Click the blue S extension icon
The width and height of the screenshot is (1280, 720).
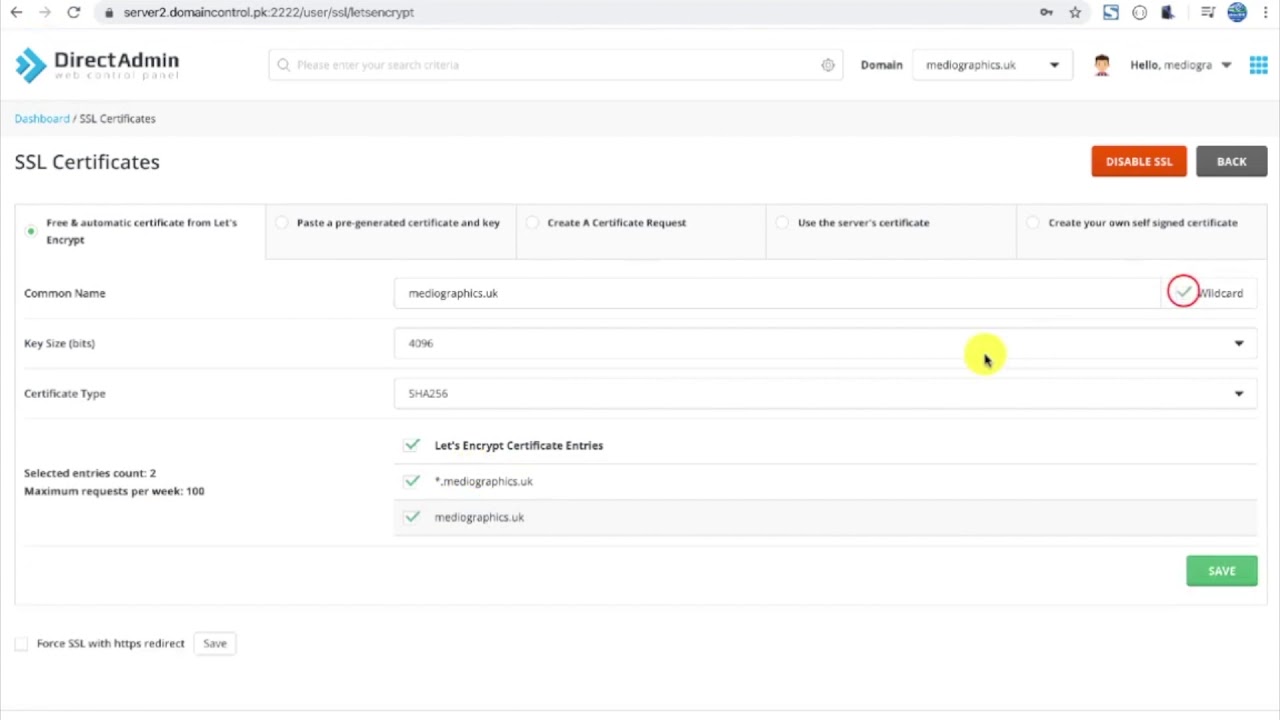[1110, 12]
